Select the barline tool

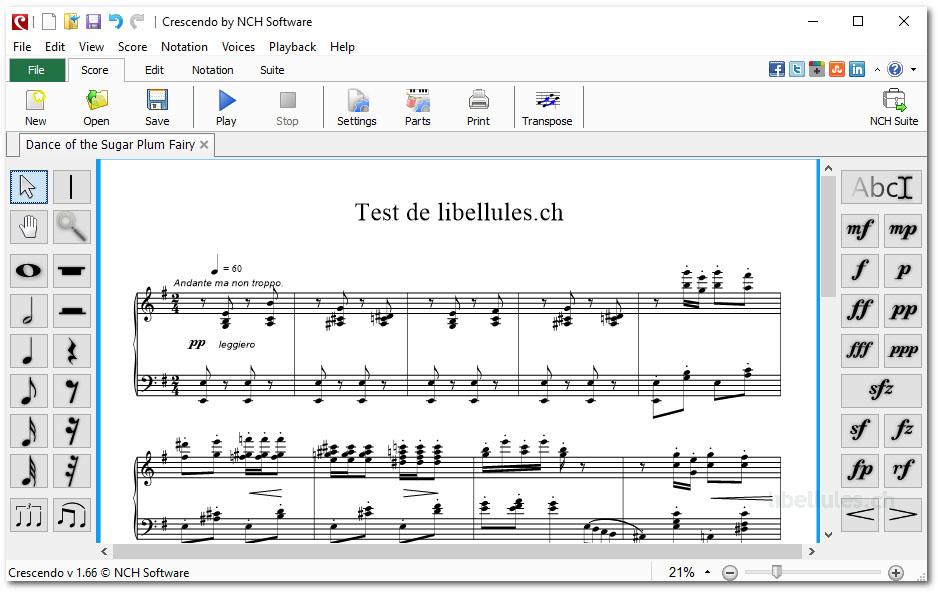pos(72,187)
